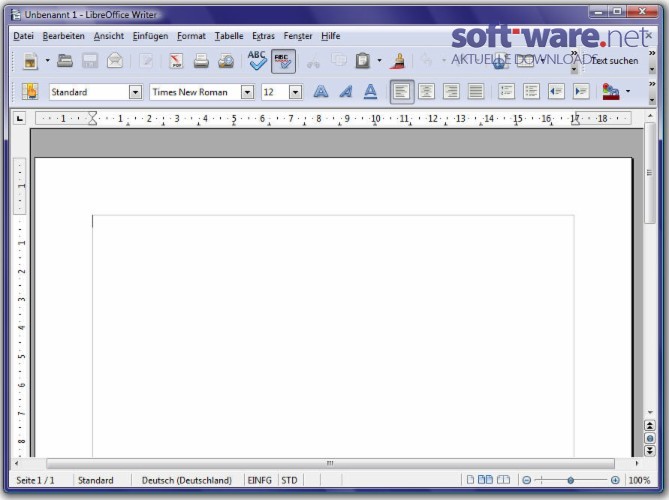Open the Hilfe menu
669x500 pixels.
pos(331,36)
